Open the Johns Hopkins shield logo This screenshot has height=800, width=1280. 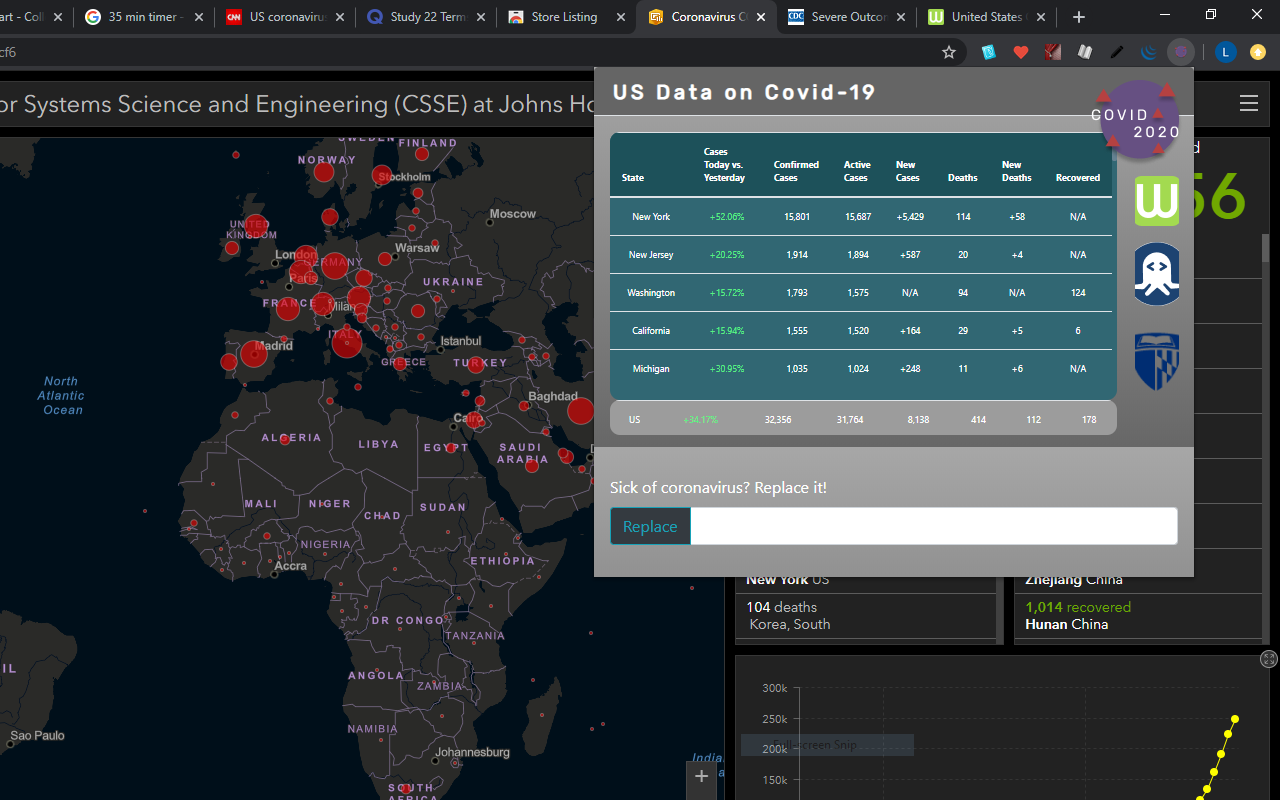click(1157, 361)
